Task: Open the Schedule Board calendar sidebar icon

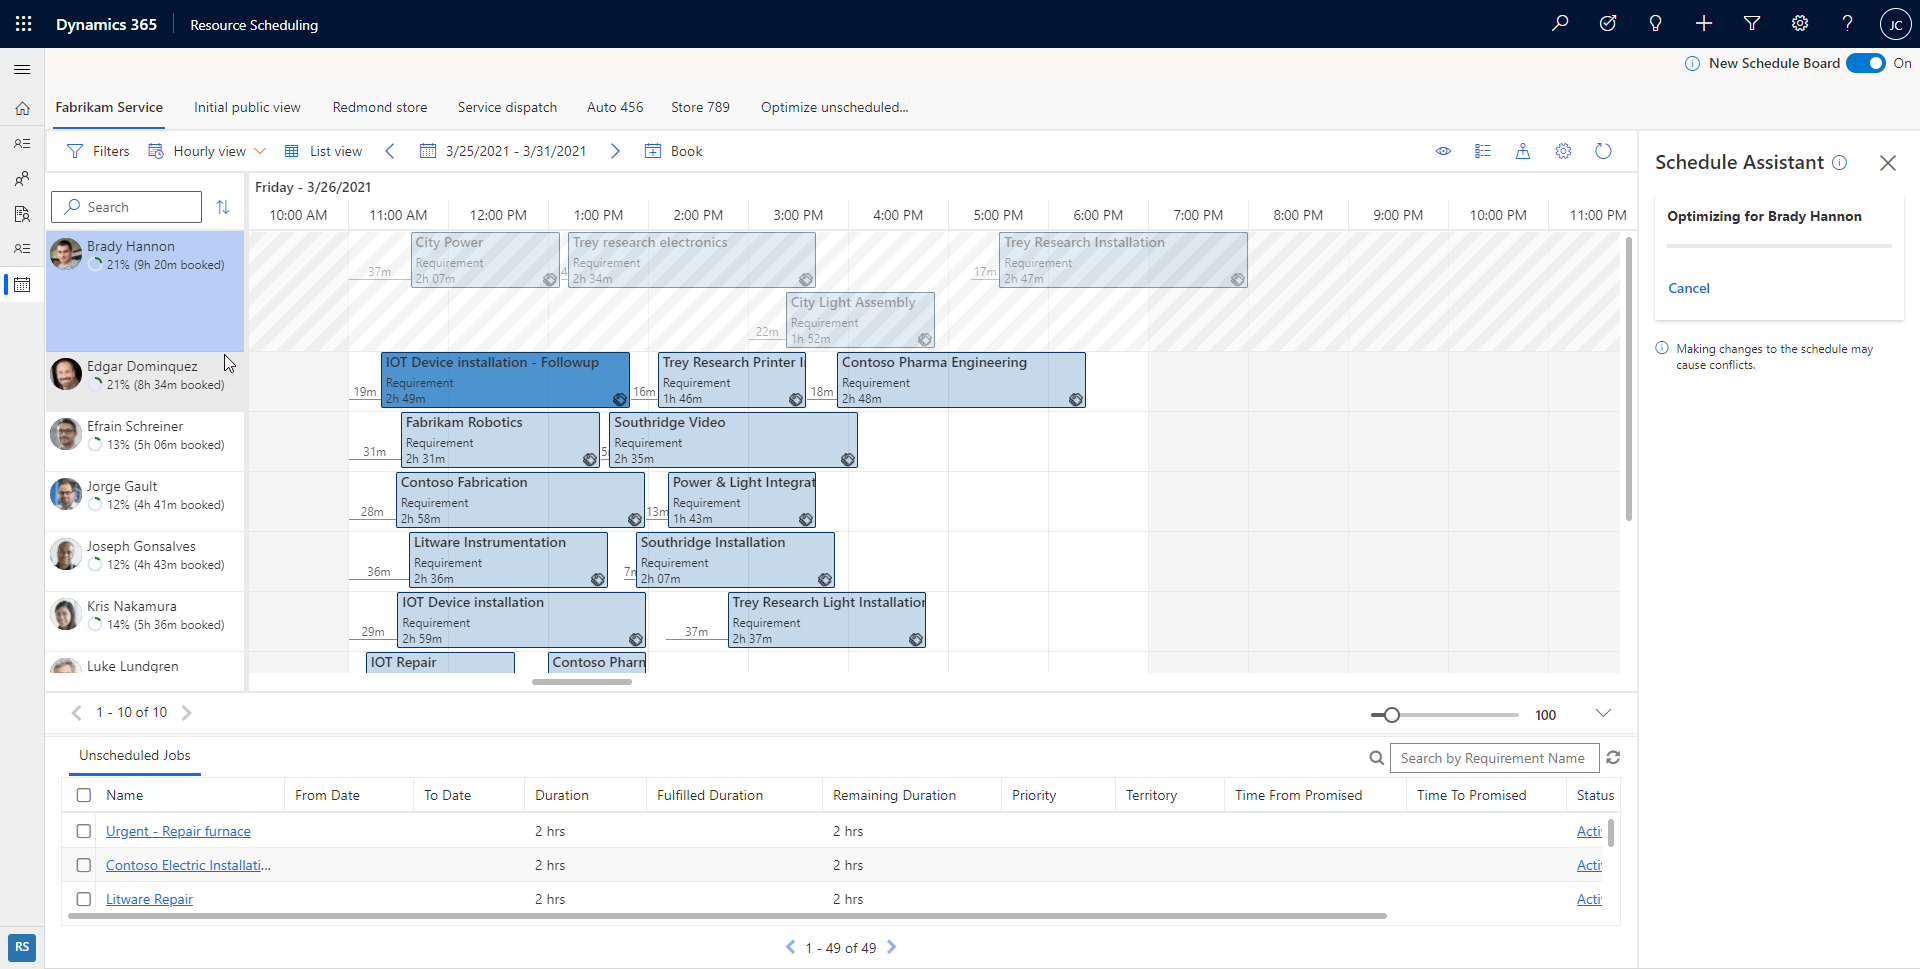Action: (x=22, y=285)
